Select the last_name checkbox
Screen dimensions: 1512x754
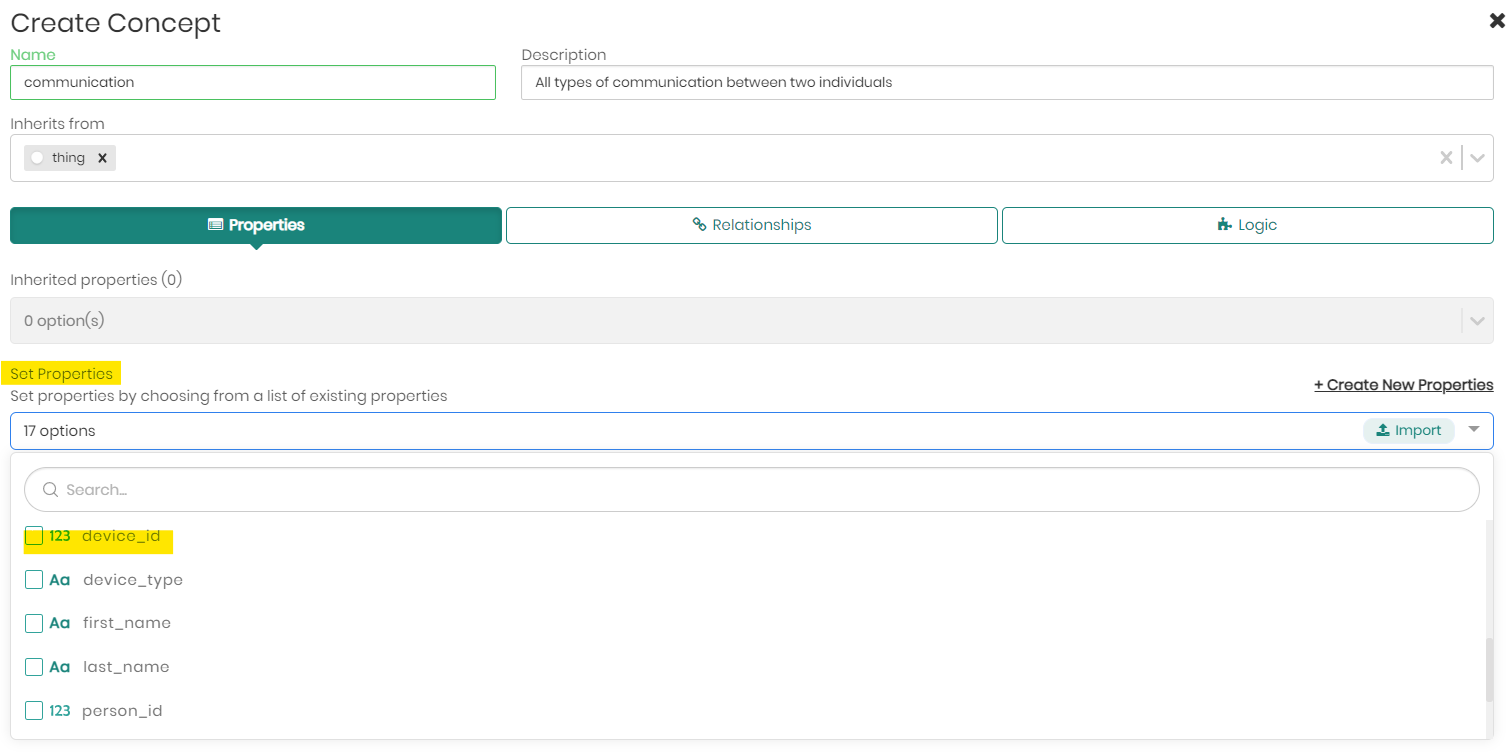pos(34,667)
